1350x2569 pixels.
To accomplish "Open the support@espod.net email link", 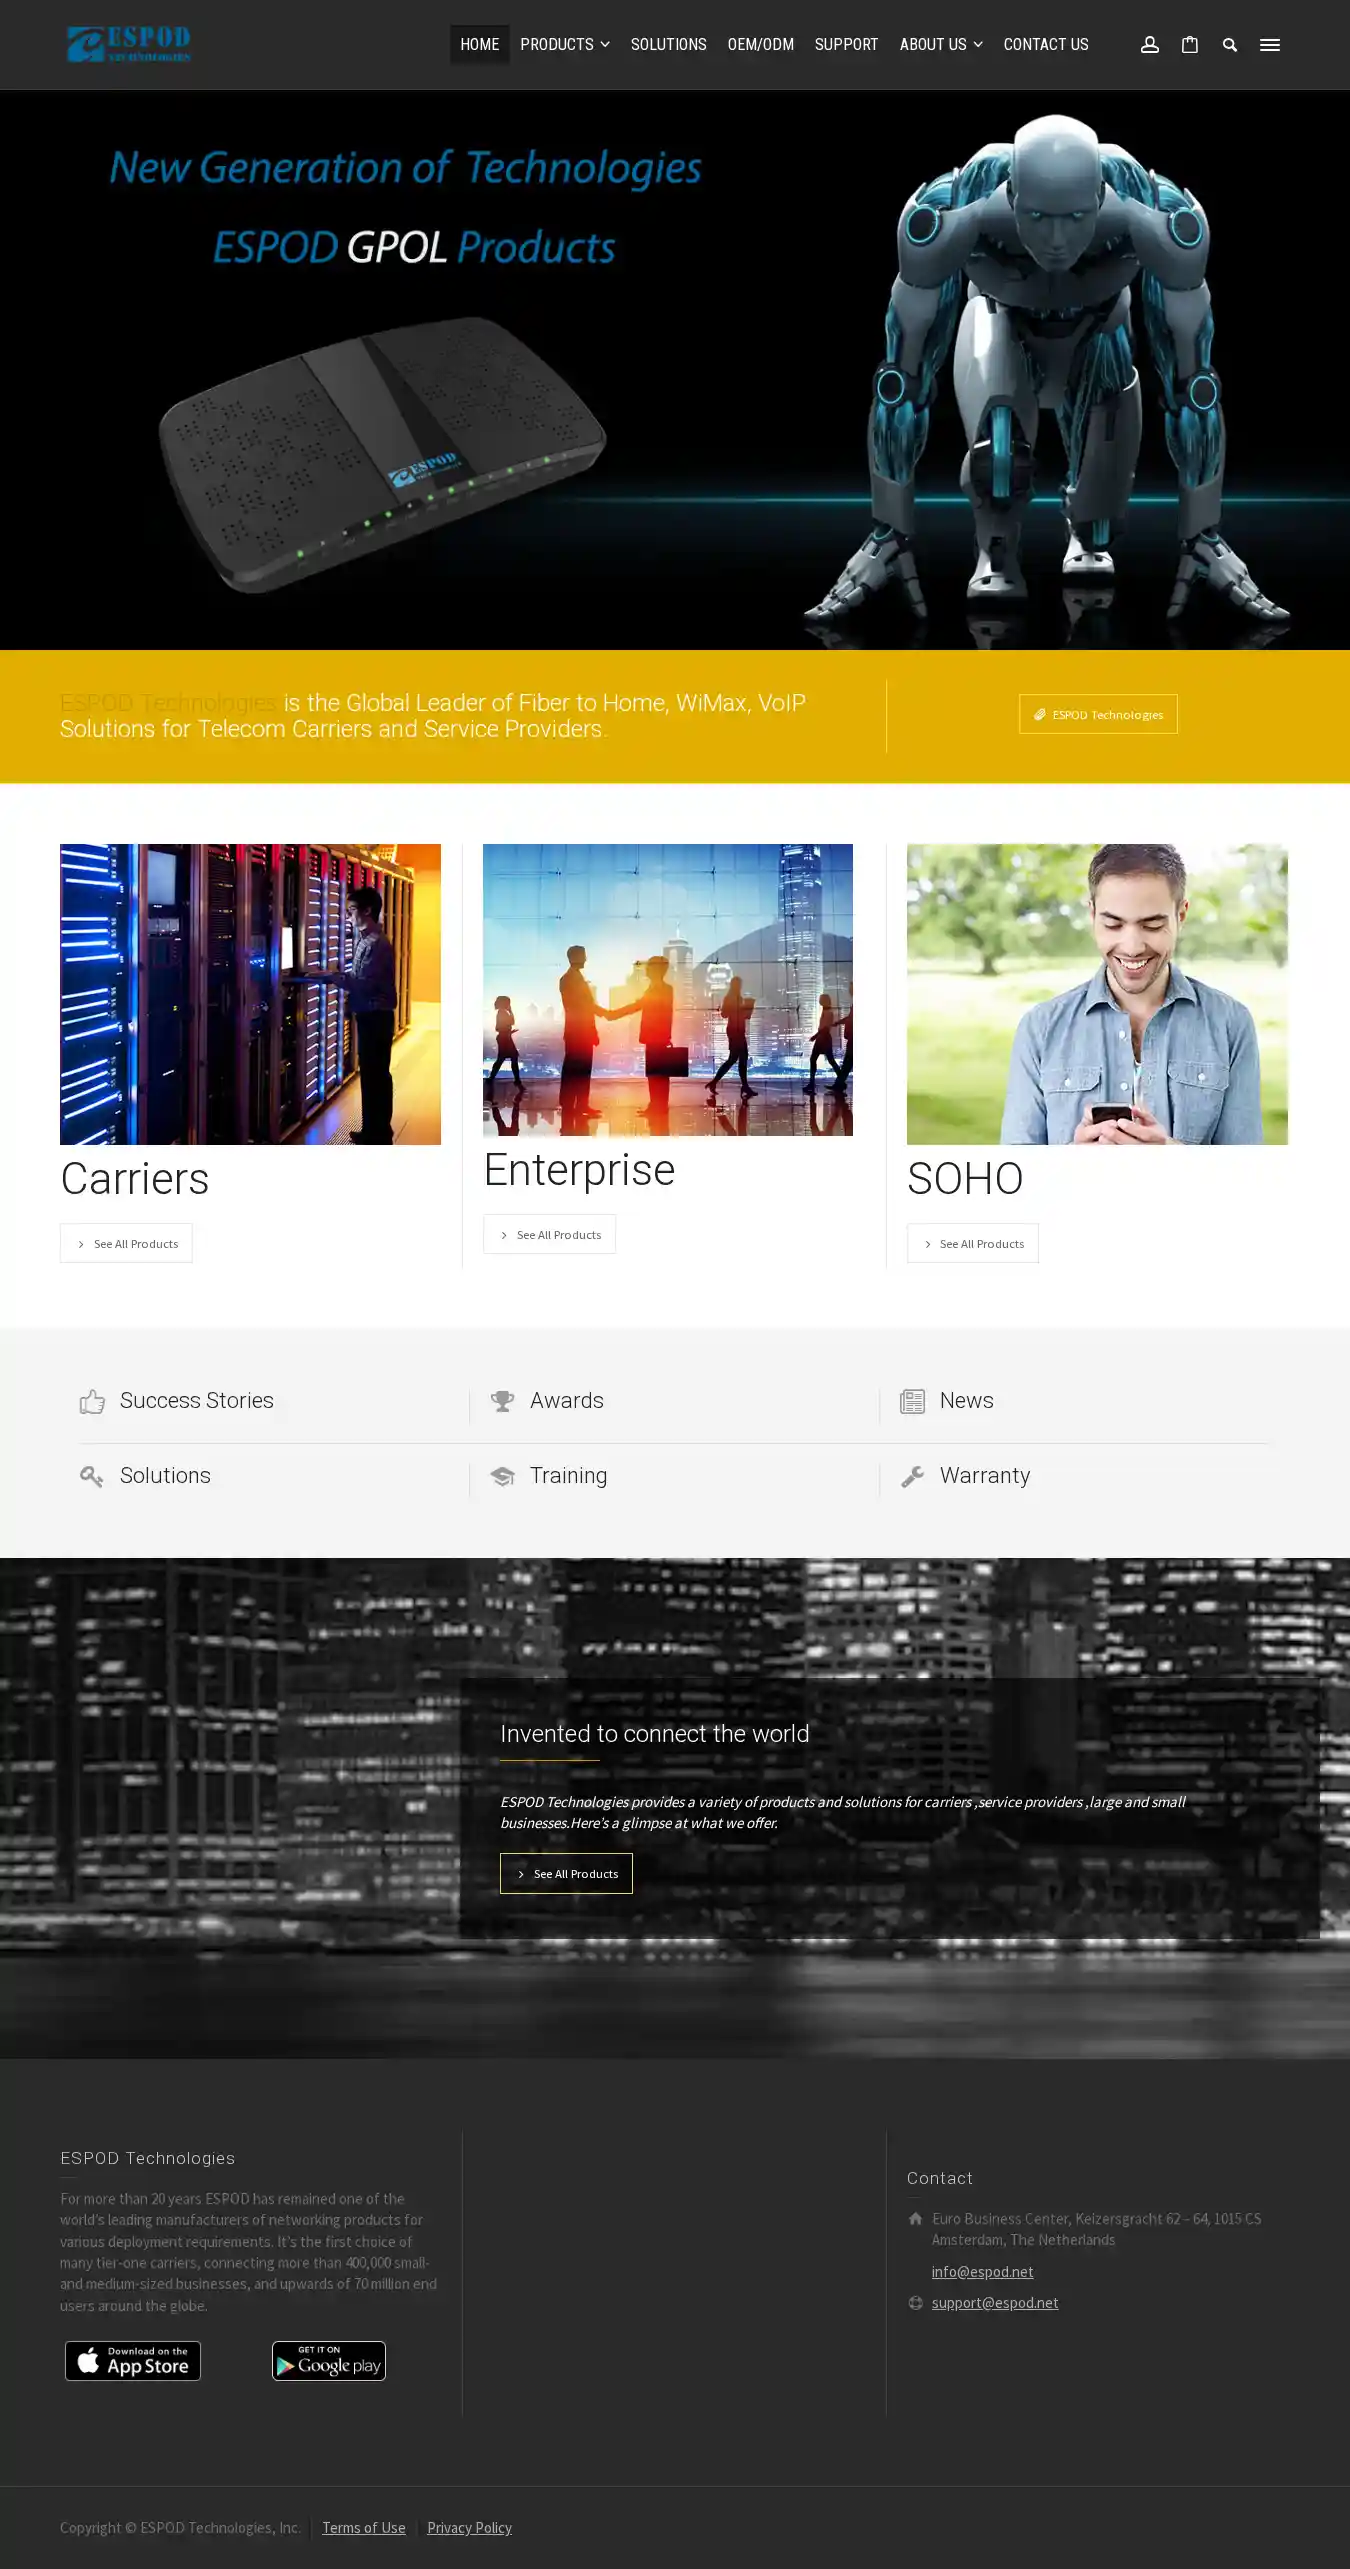I will (994, 2303).
